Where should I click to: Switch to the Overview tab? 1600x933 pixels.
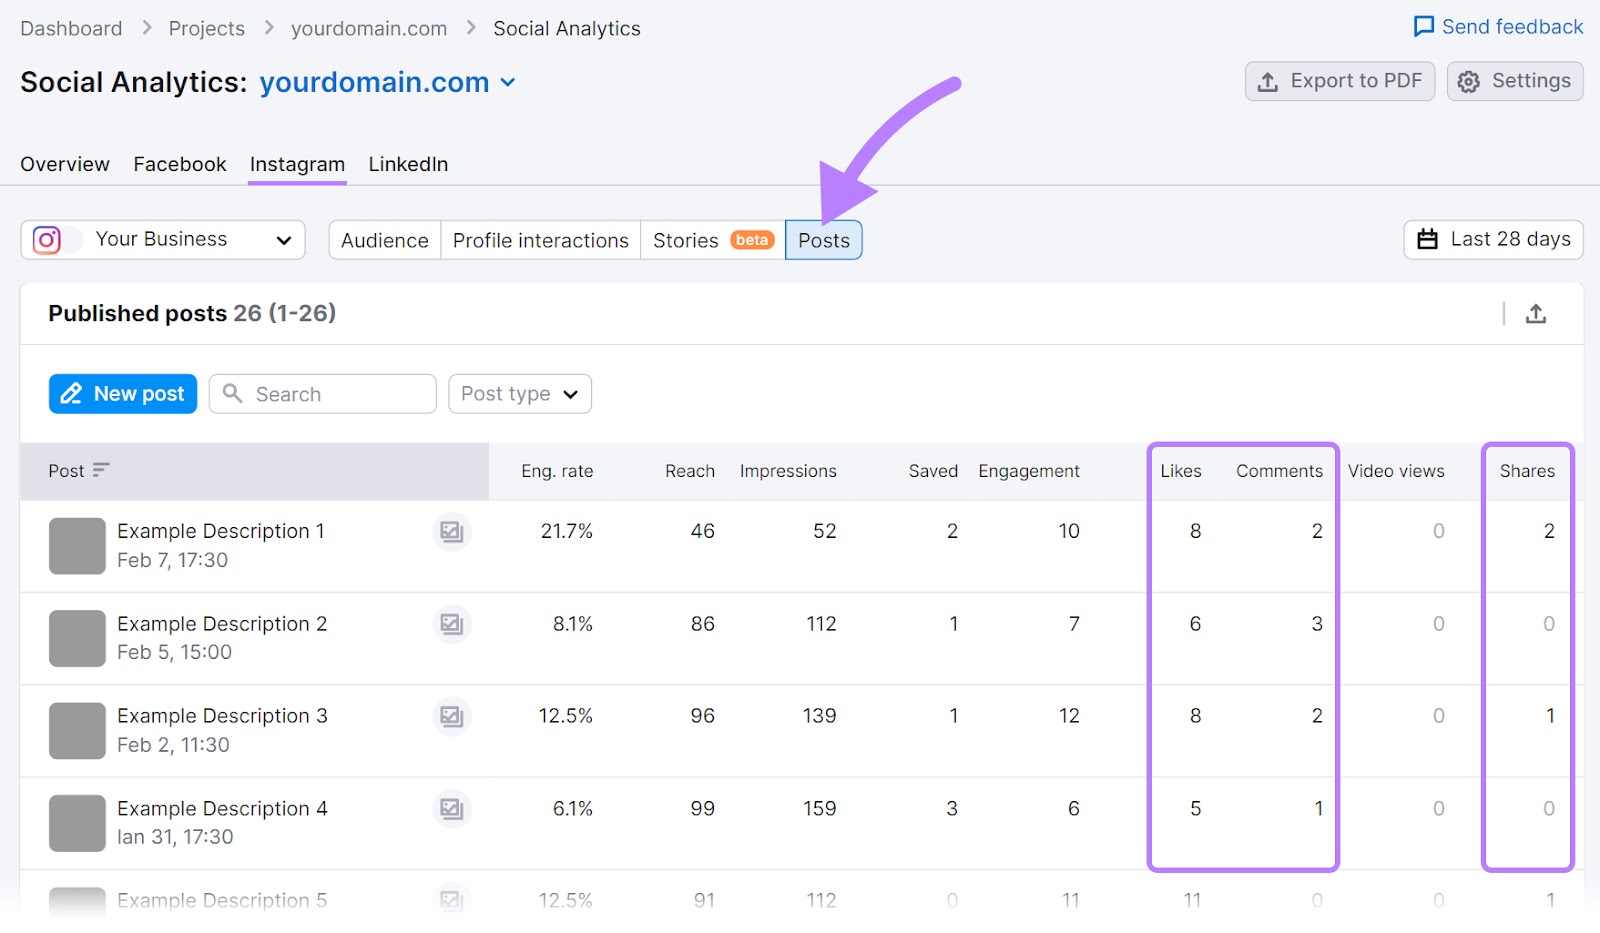click(65, 164)
